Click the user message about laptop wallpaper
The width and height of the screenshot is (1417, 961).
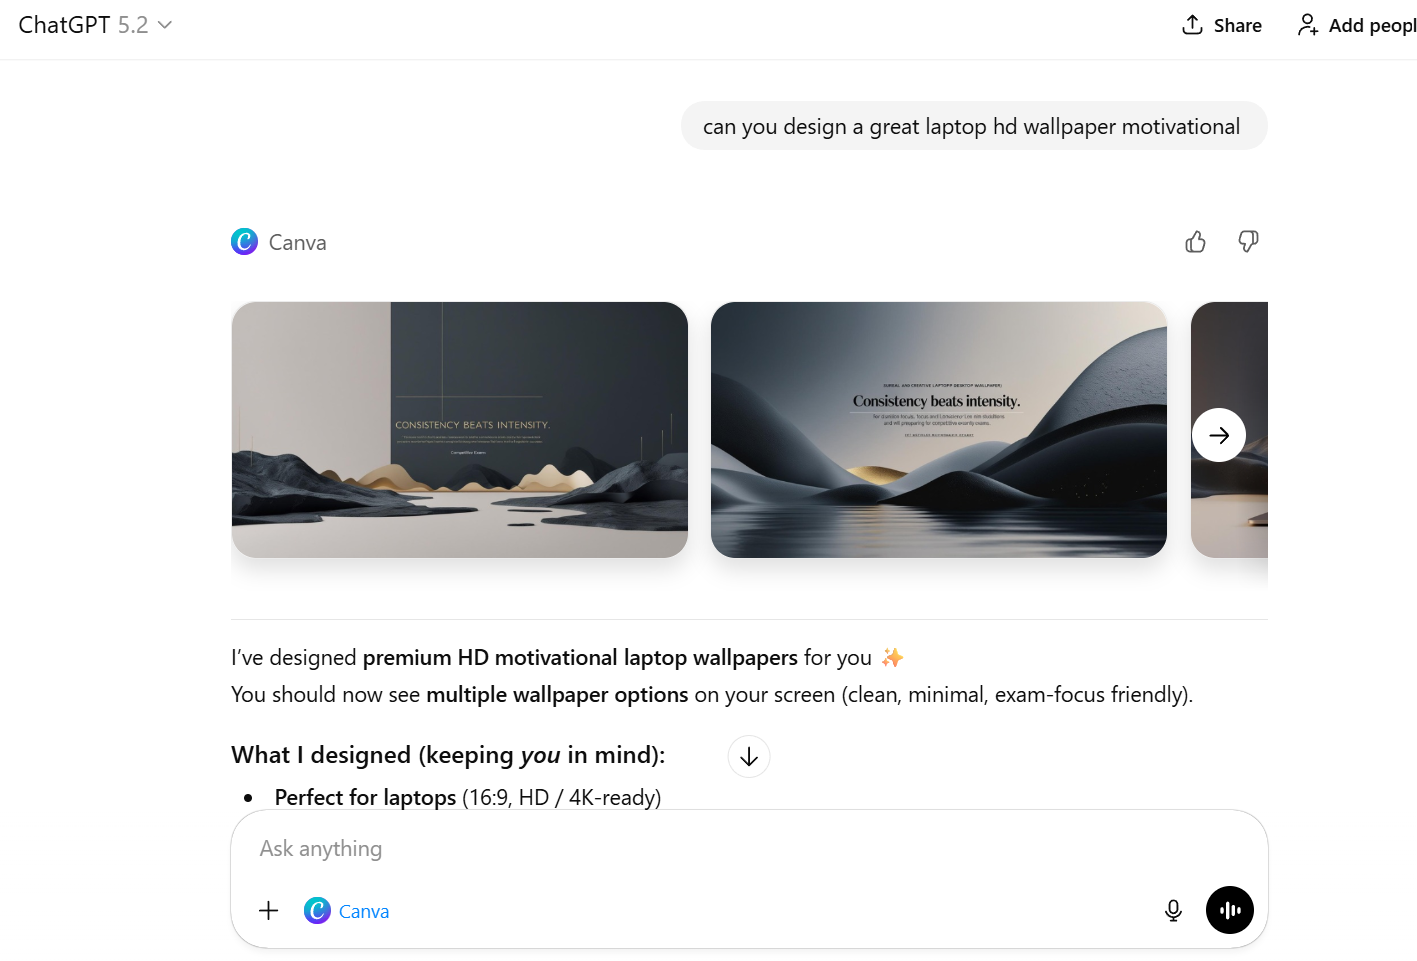(974, 126)
